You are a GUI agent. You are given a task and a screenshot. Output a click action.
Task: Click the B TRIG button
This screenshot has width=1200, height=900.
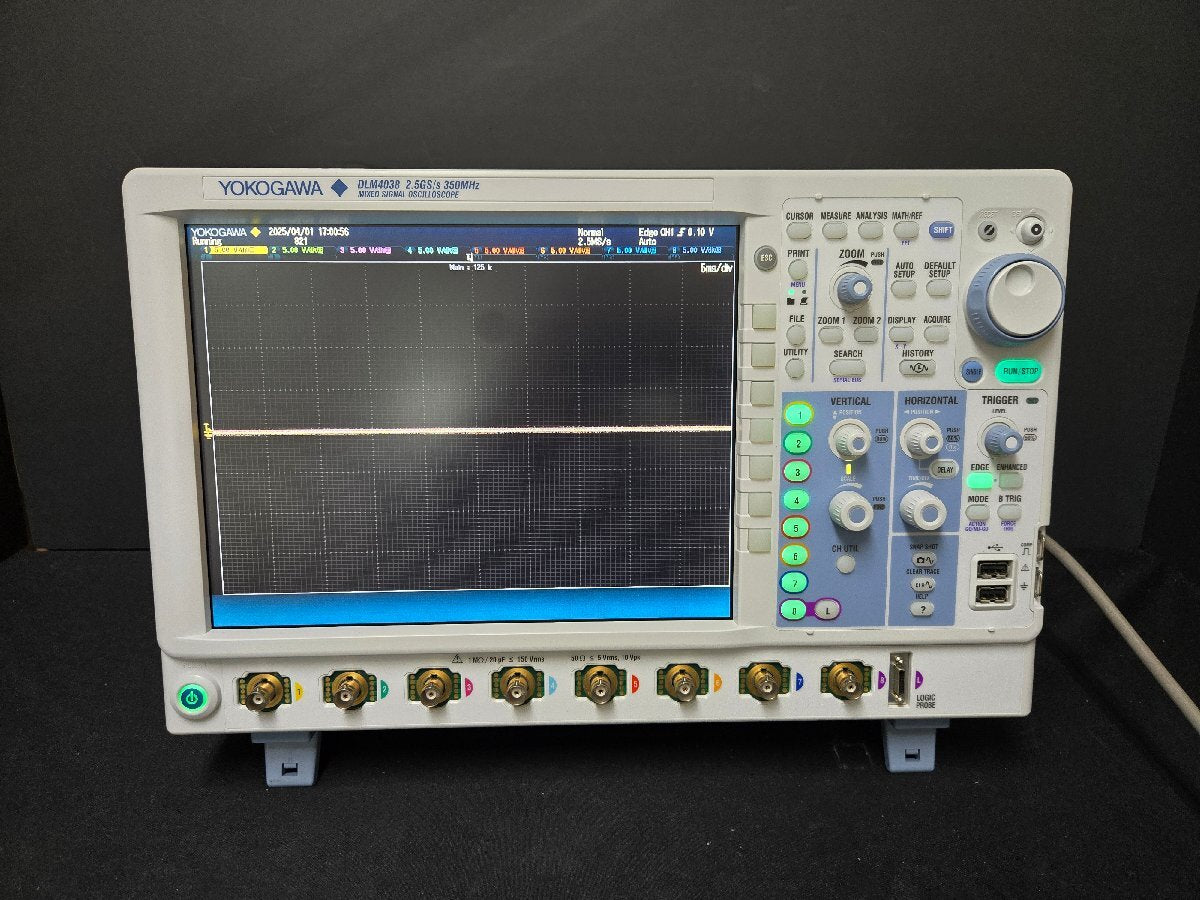[x=1010, y=512]
